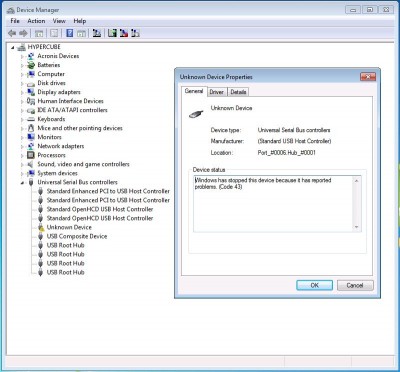Click Update Driver Software toolbar icon
This screenshot has height=372, width=400.
tap(112, 33)
